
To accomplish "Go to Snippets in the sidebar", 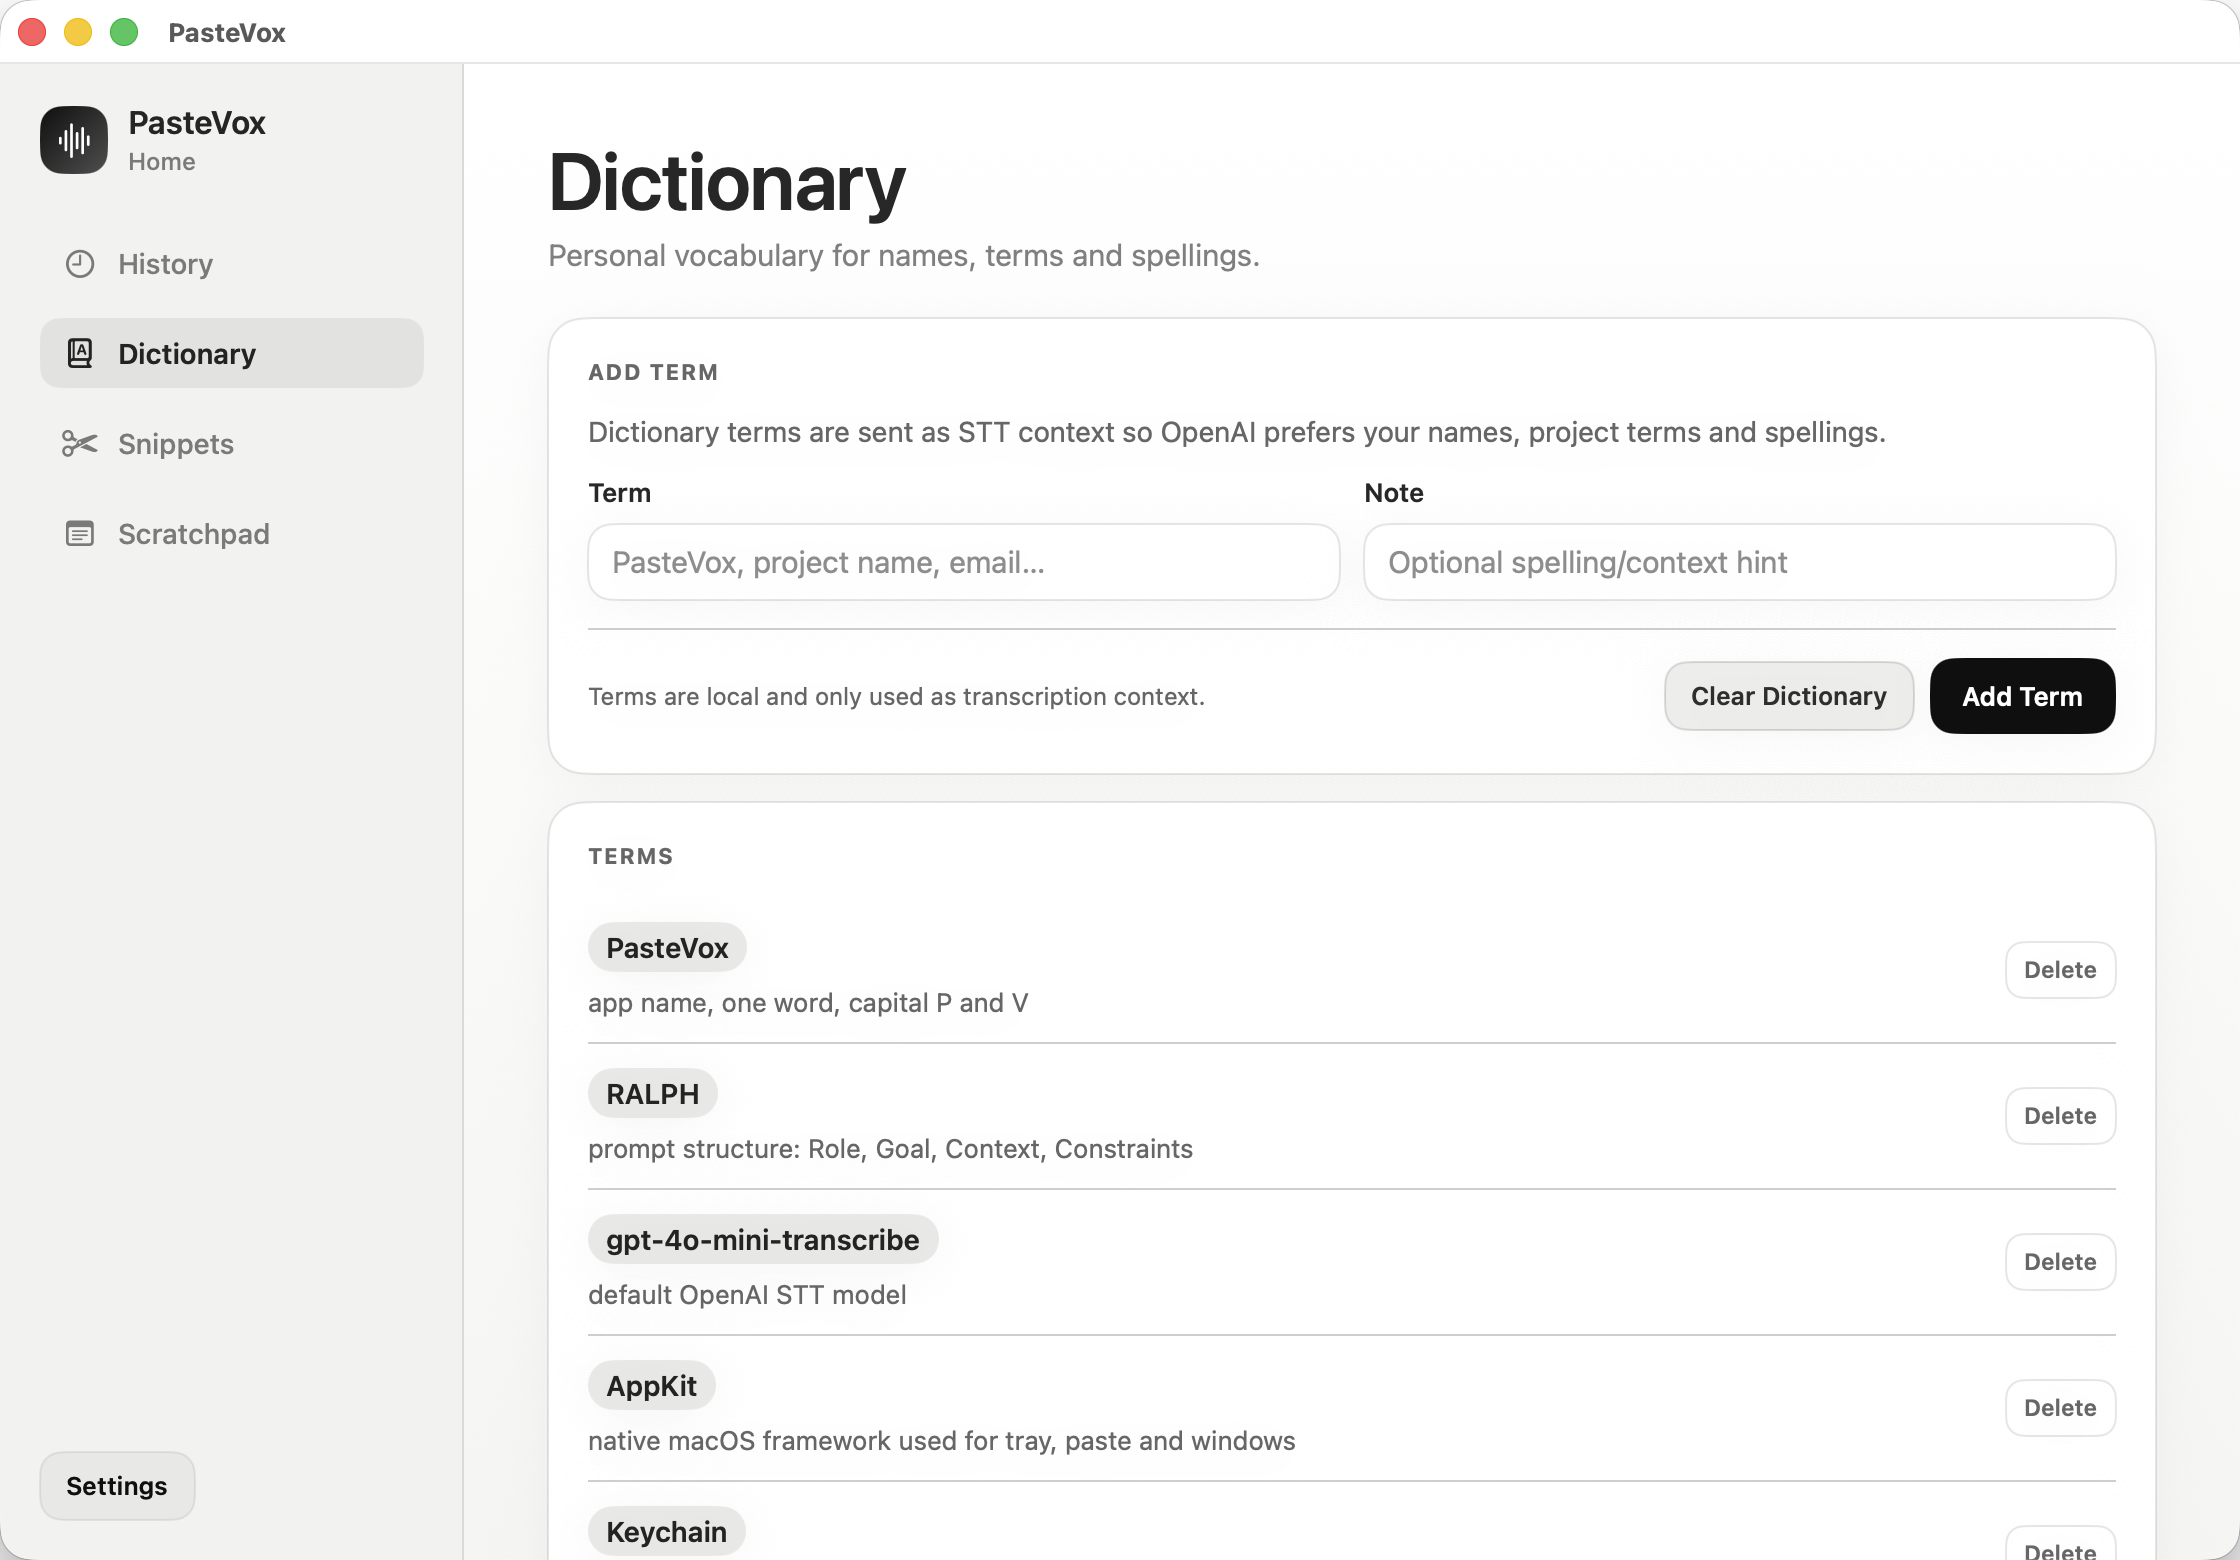I will pos(232,443).
